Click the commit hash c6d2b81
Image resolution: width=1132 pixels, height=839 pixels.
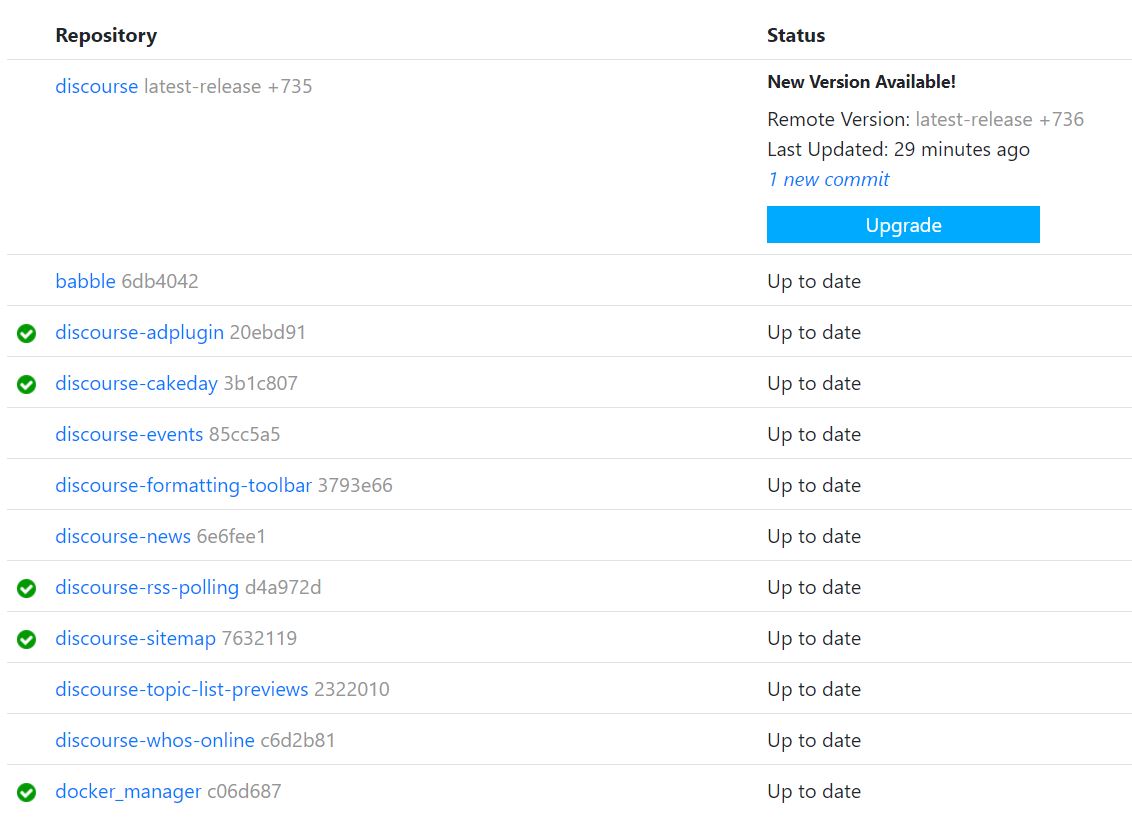point(298,740)
